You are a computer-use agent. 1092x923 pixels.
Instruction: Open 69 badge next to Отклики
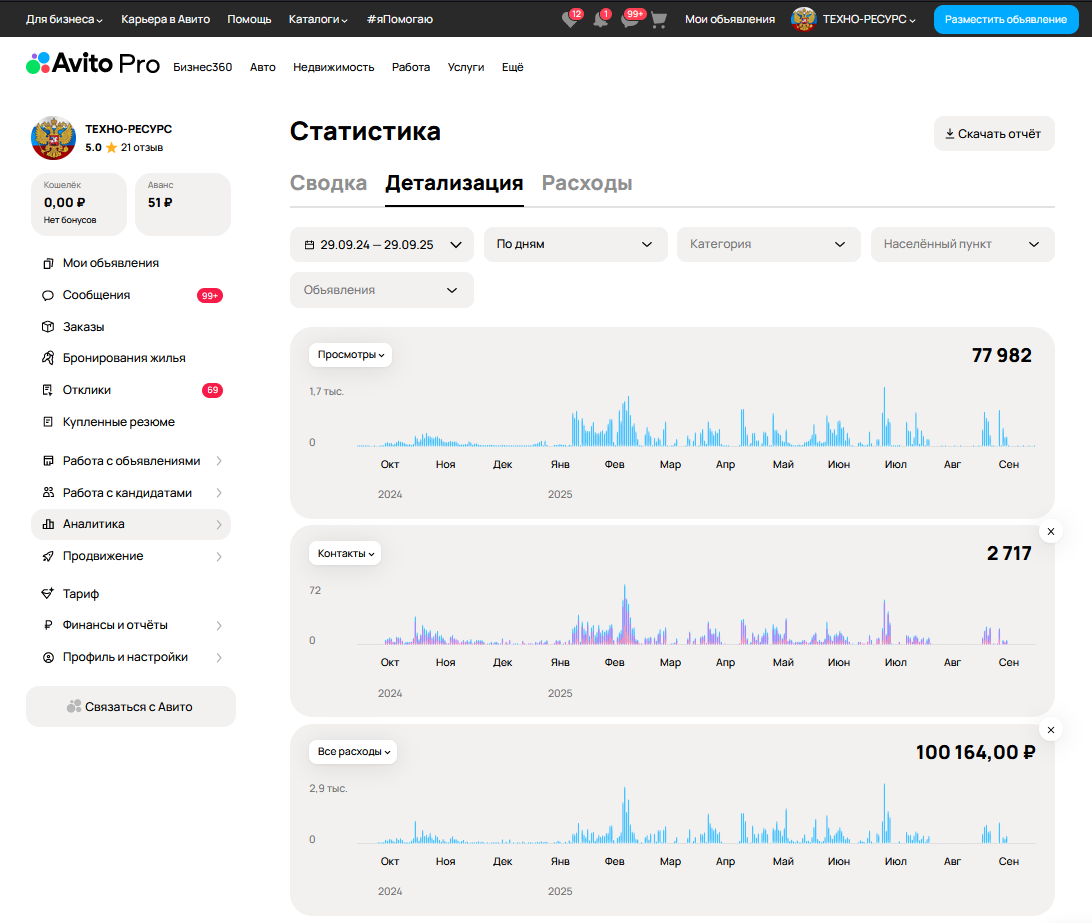(212, 390)
